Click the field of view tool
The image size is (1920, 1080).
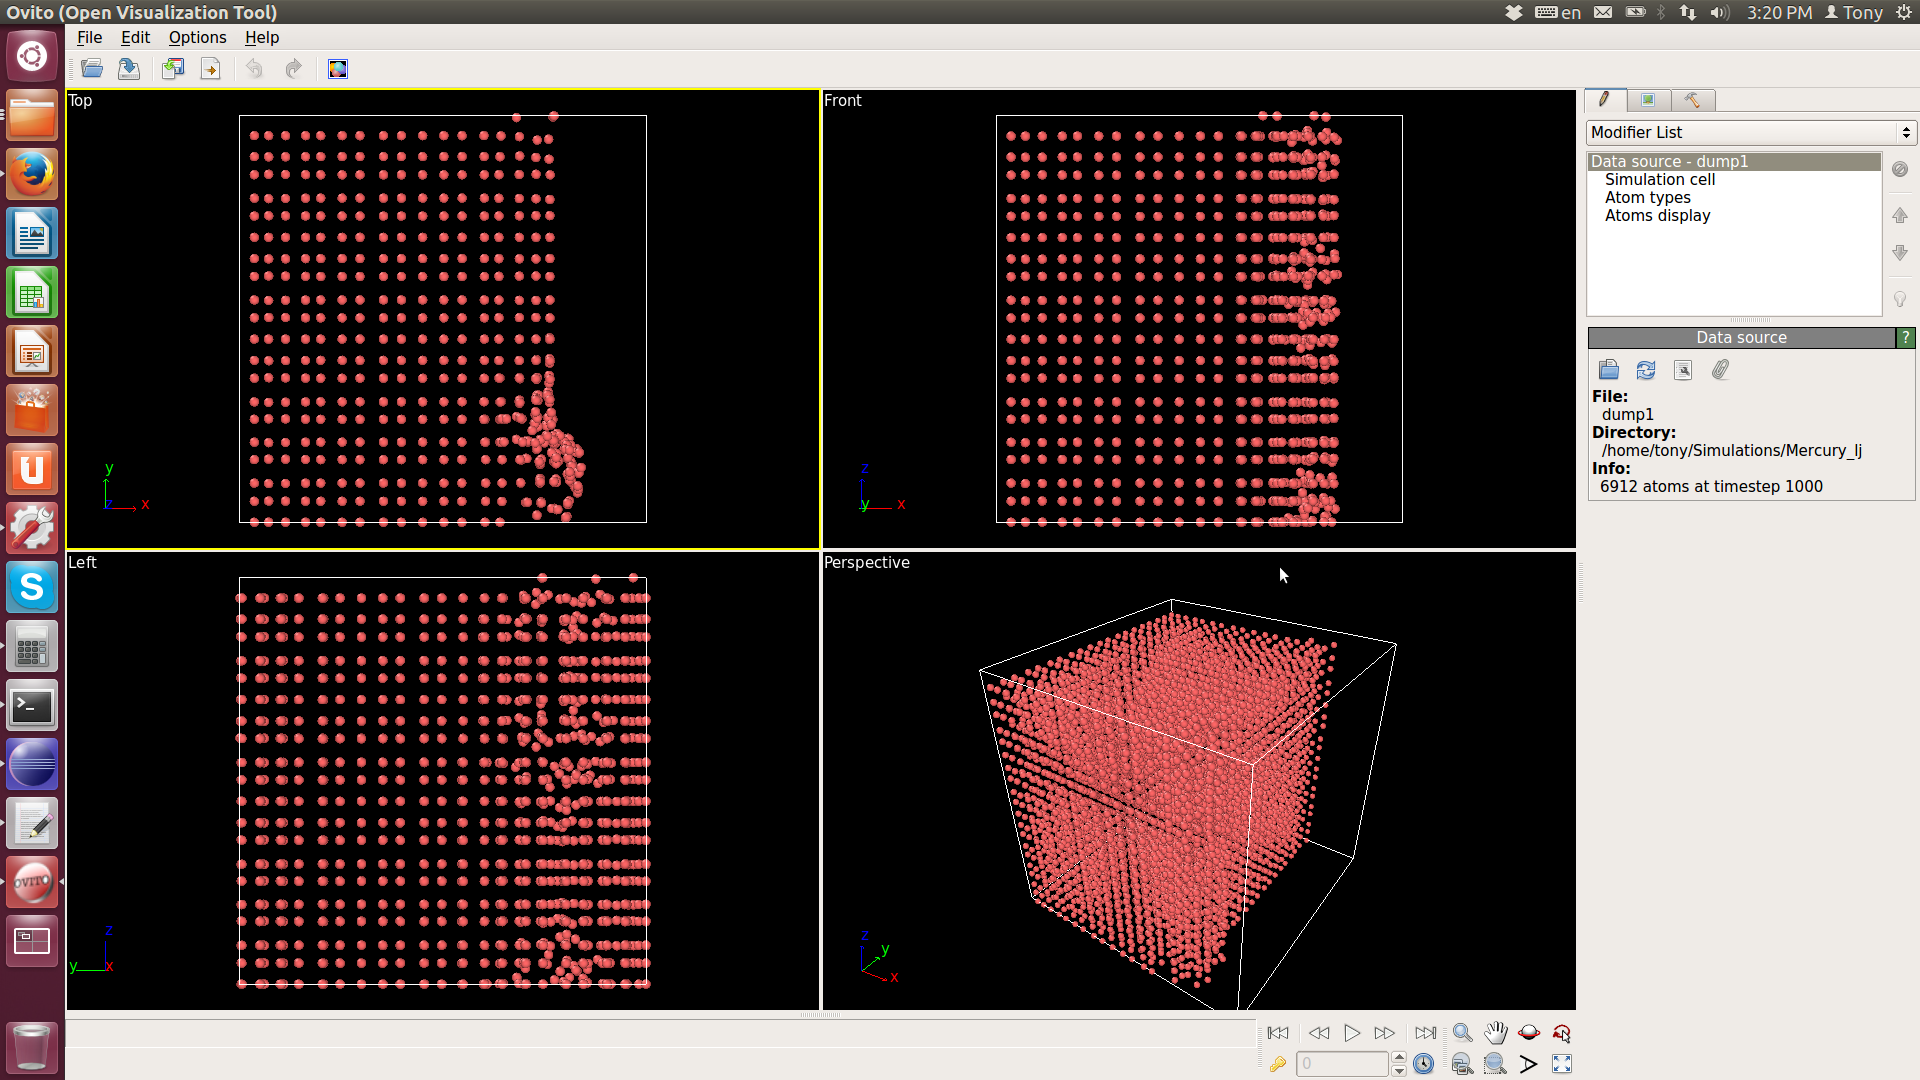(x=1528, y=1064)
